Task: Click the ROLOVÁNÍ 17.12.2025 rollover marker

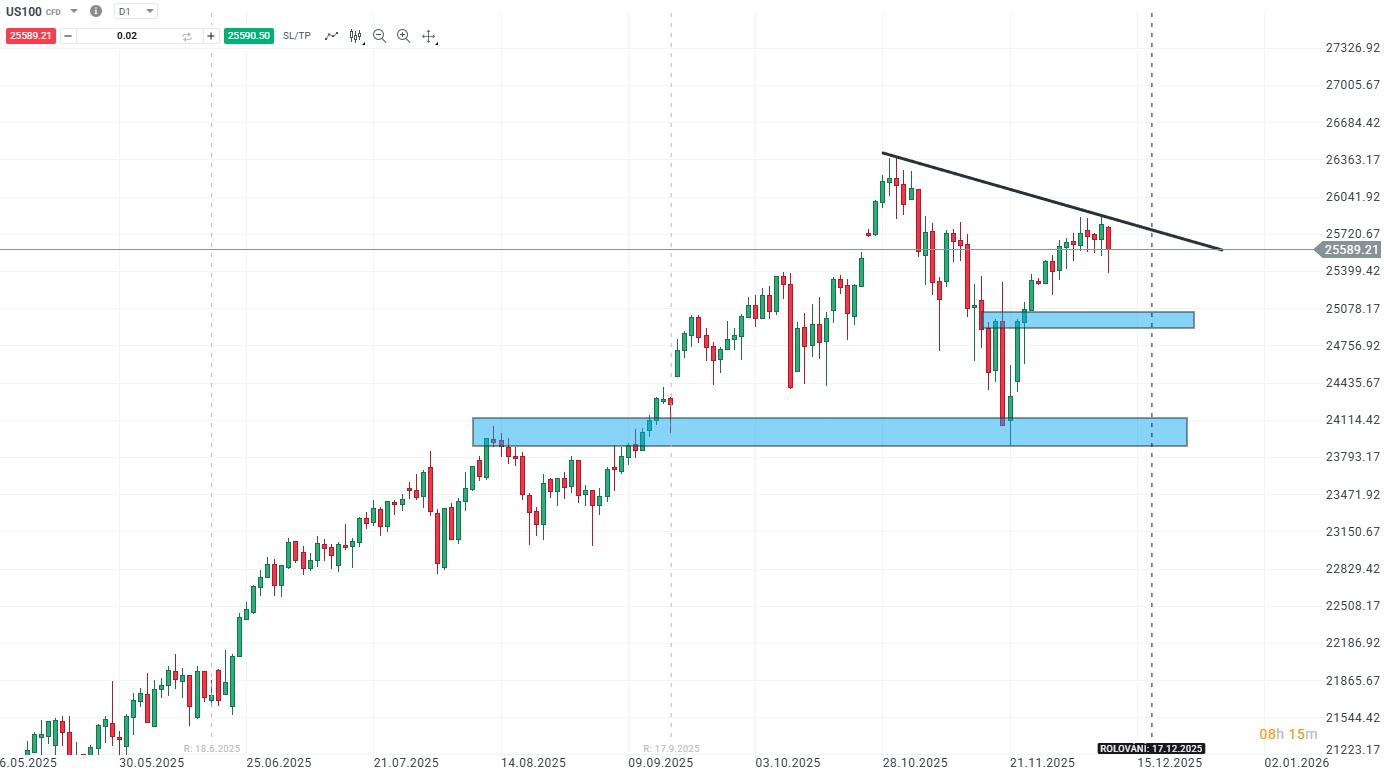Action: [1151, 748]
